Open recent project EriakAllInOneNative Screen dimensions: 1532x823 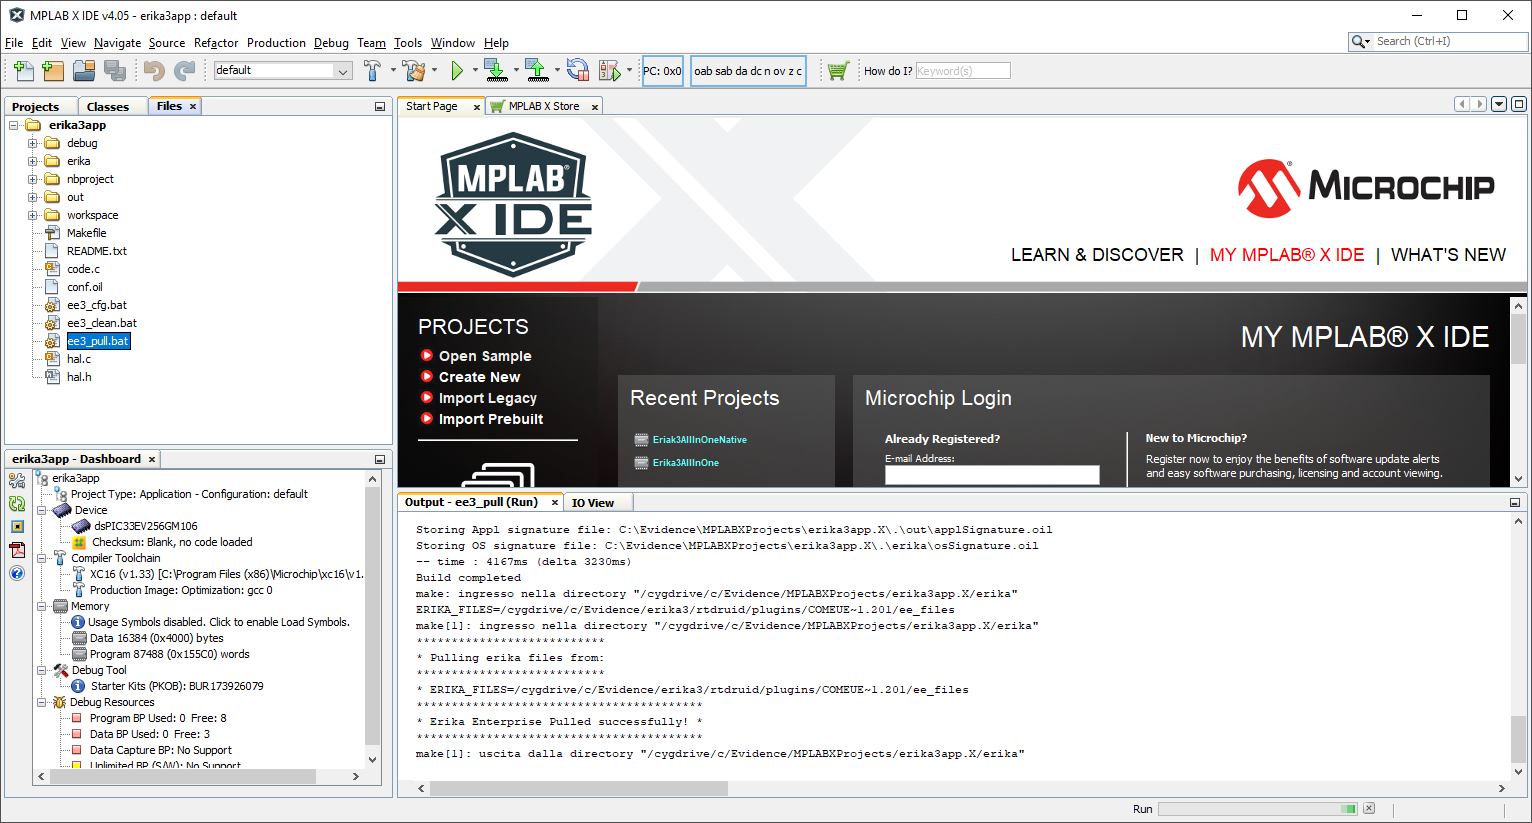tap(700, 440)
